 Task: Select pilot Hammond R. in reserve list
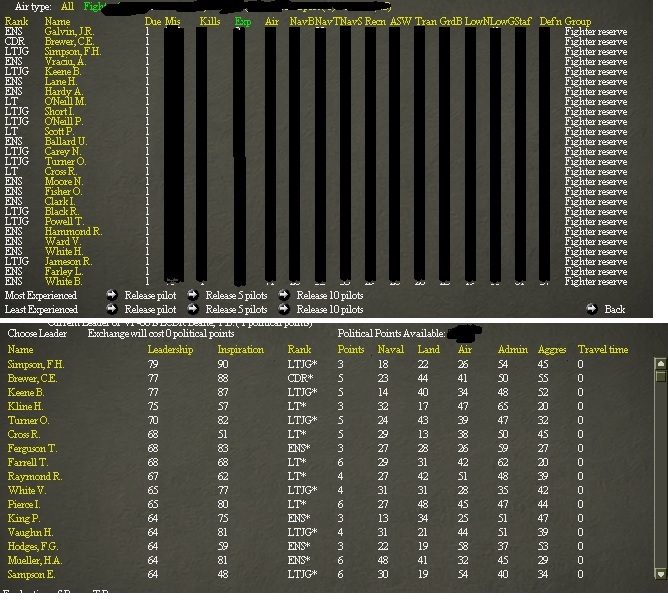[x=73, y=231]
